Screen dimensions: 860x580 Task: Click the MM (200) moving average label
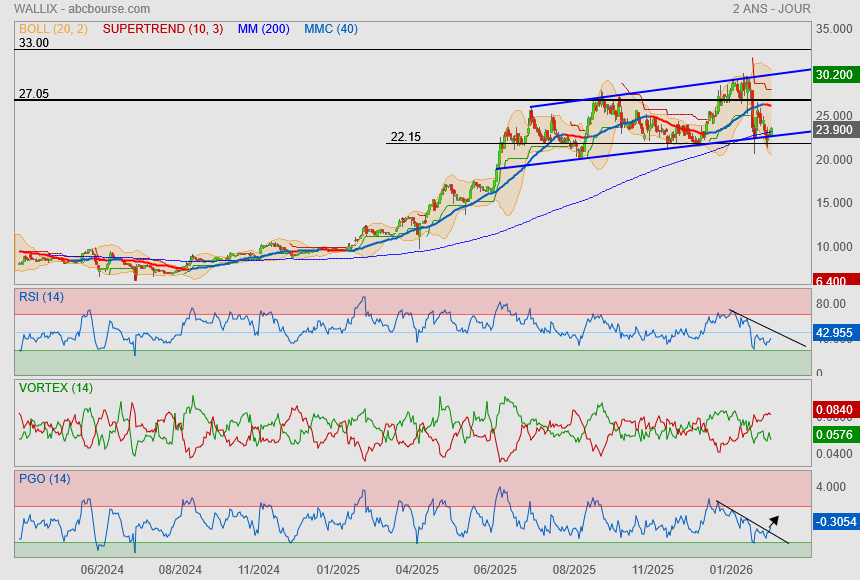click(x=264, y=29)
